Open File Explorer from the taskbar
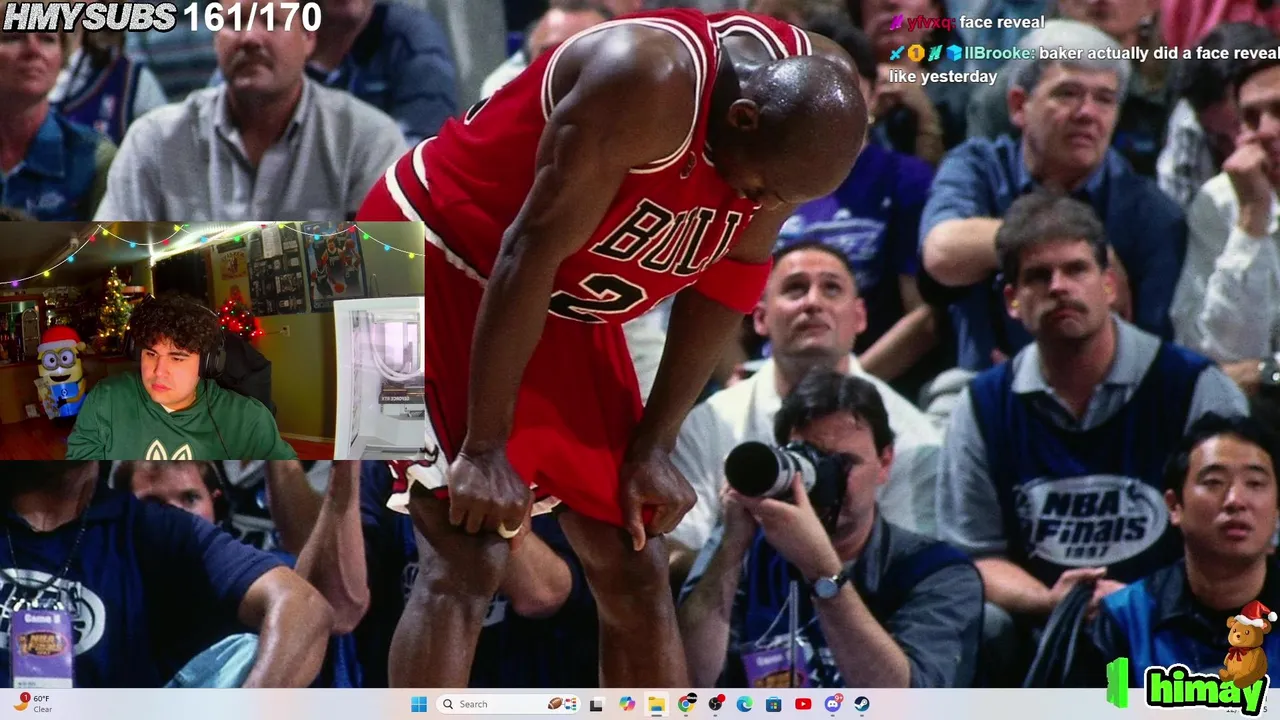1280x720 pixels. point(656,704)
